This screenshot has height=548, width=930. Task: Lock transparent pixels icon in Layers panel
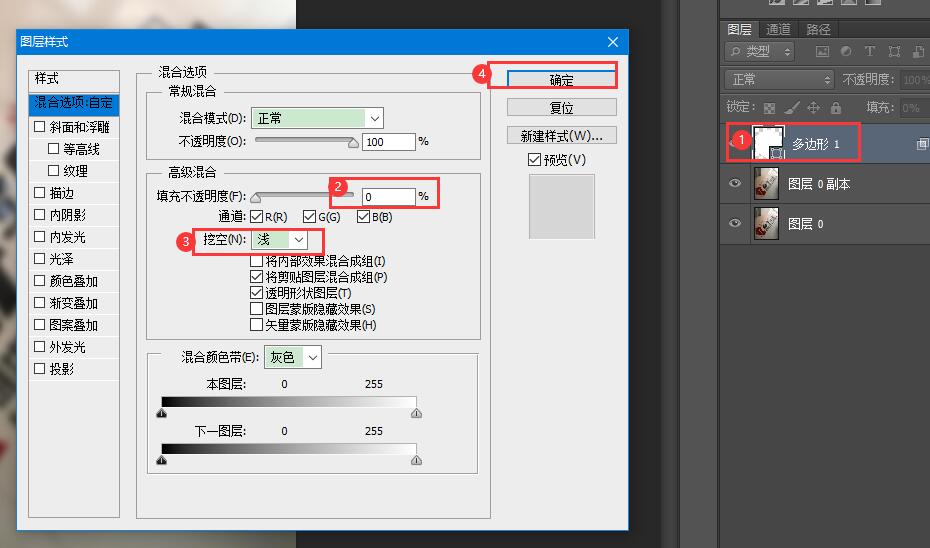(769, 108)
